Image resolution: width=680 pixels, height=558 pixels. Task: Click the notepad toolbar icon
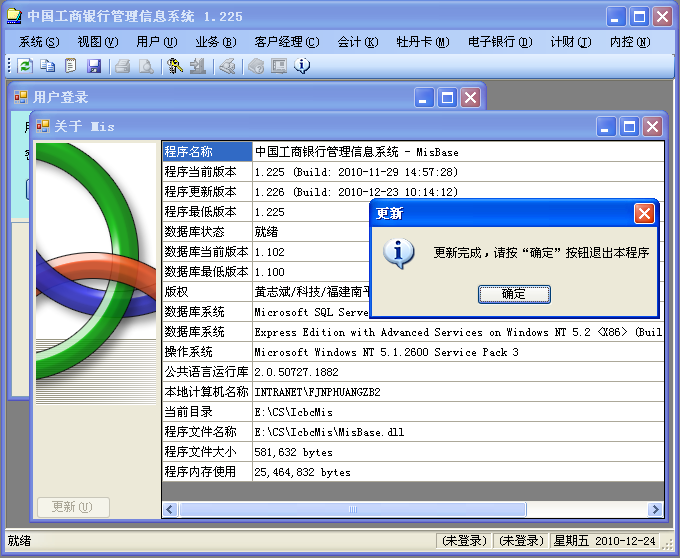pyautogui.click(x=70, y=66)
